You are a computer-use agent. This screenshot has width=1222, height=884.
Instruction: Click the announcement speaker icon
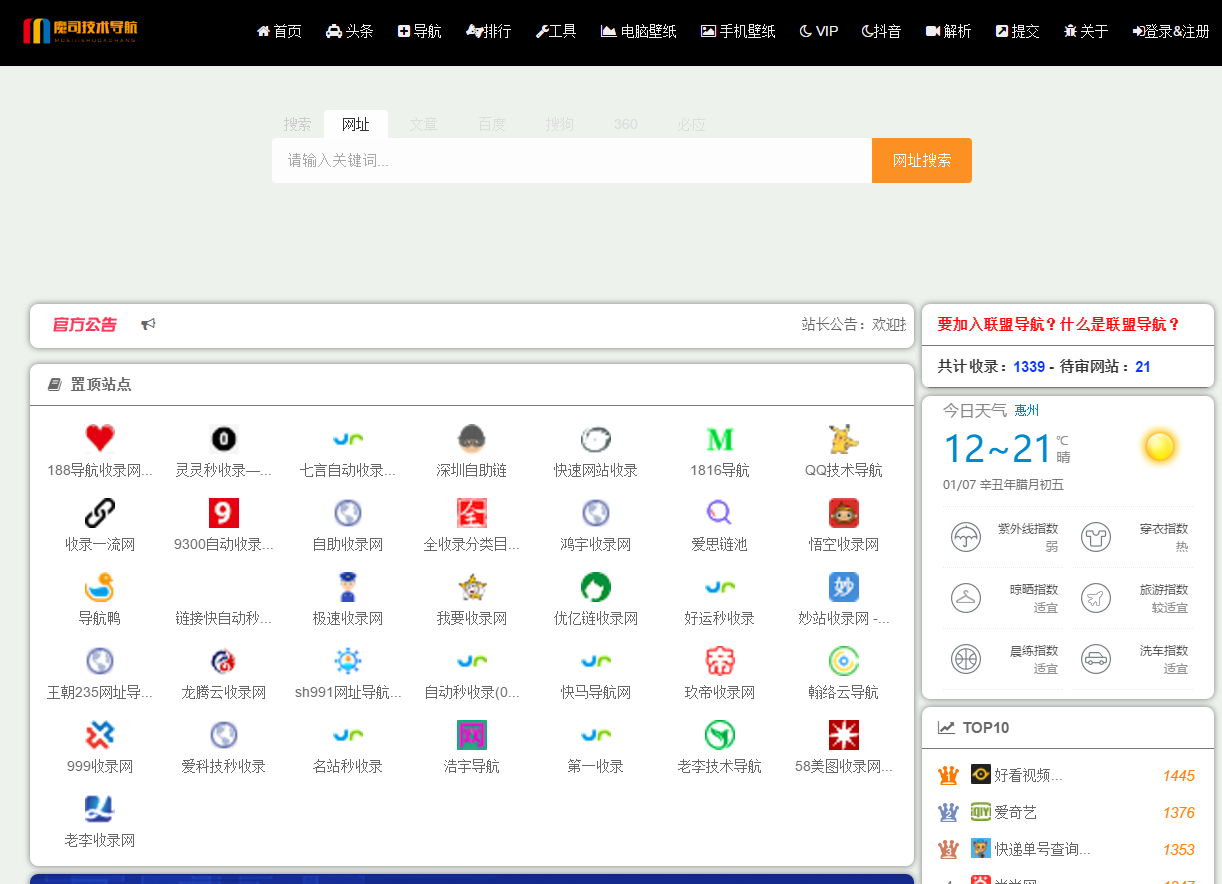coord(148,324)
